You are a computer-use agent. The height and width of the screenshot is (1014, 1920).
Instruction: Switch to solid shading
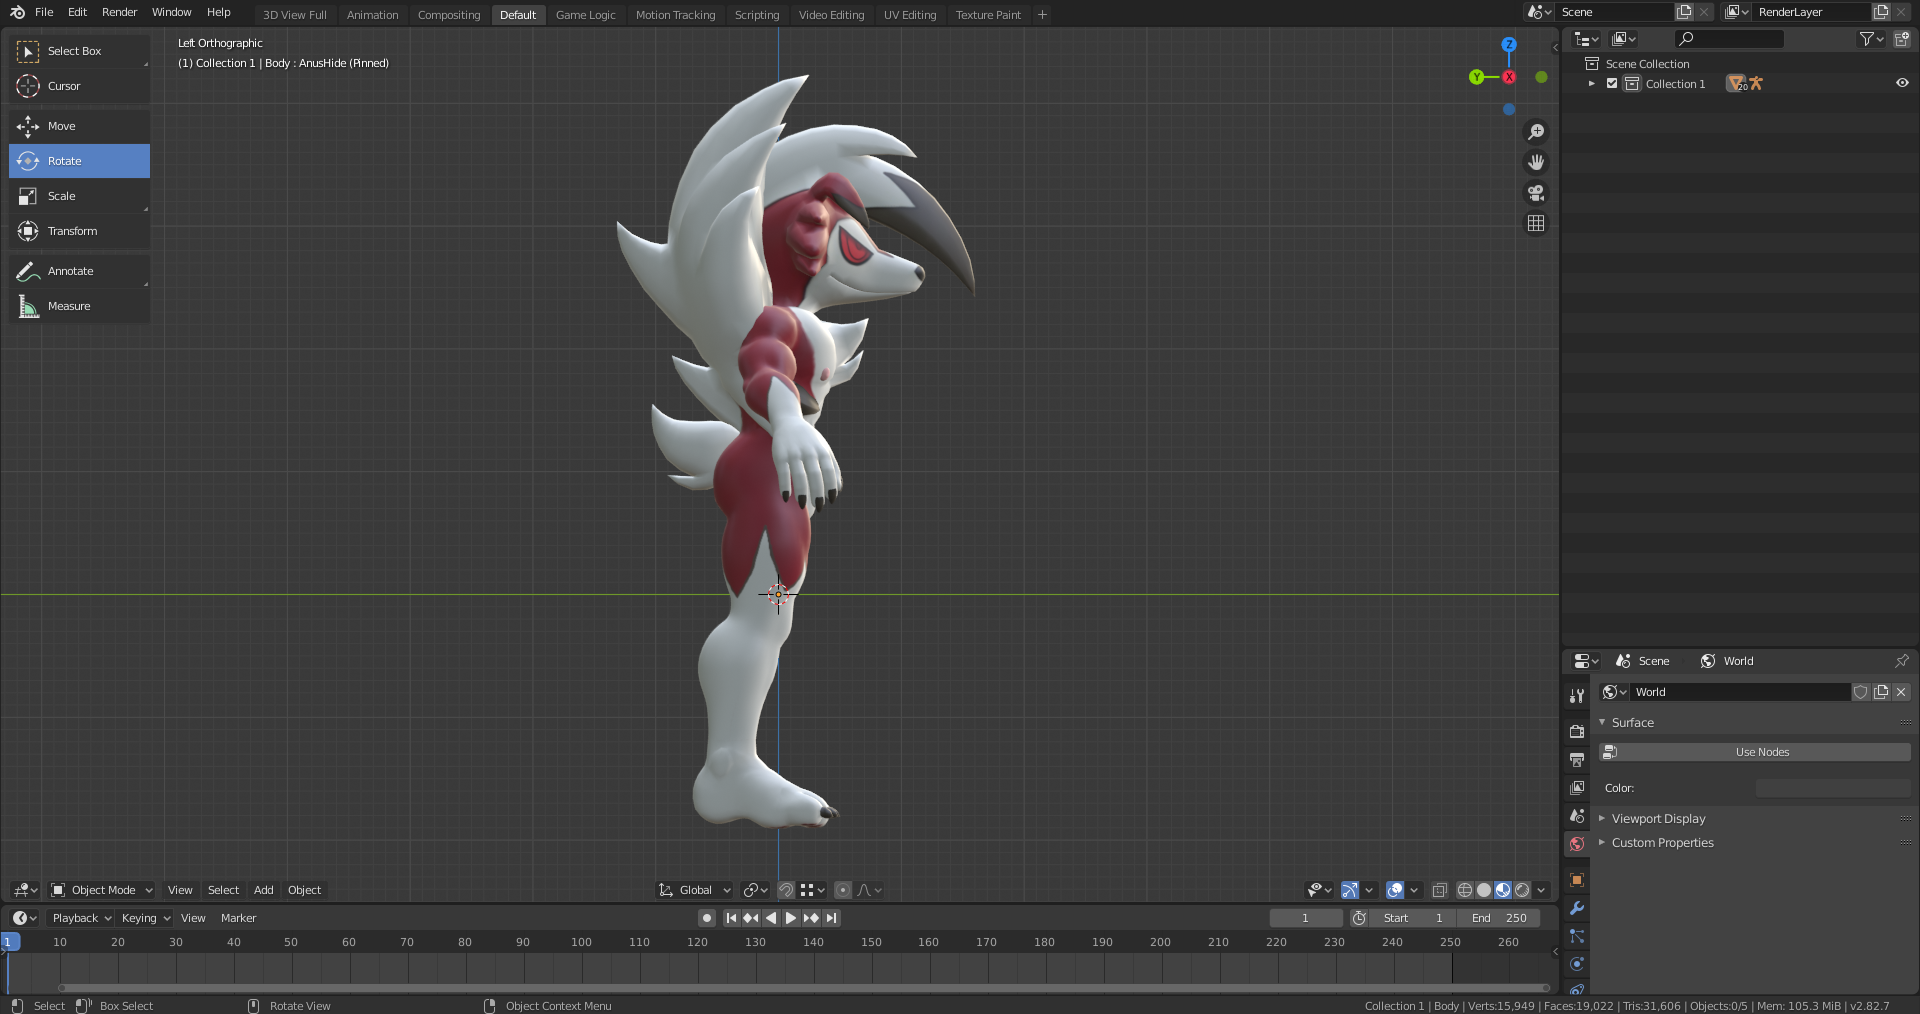(1484, 890)
